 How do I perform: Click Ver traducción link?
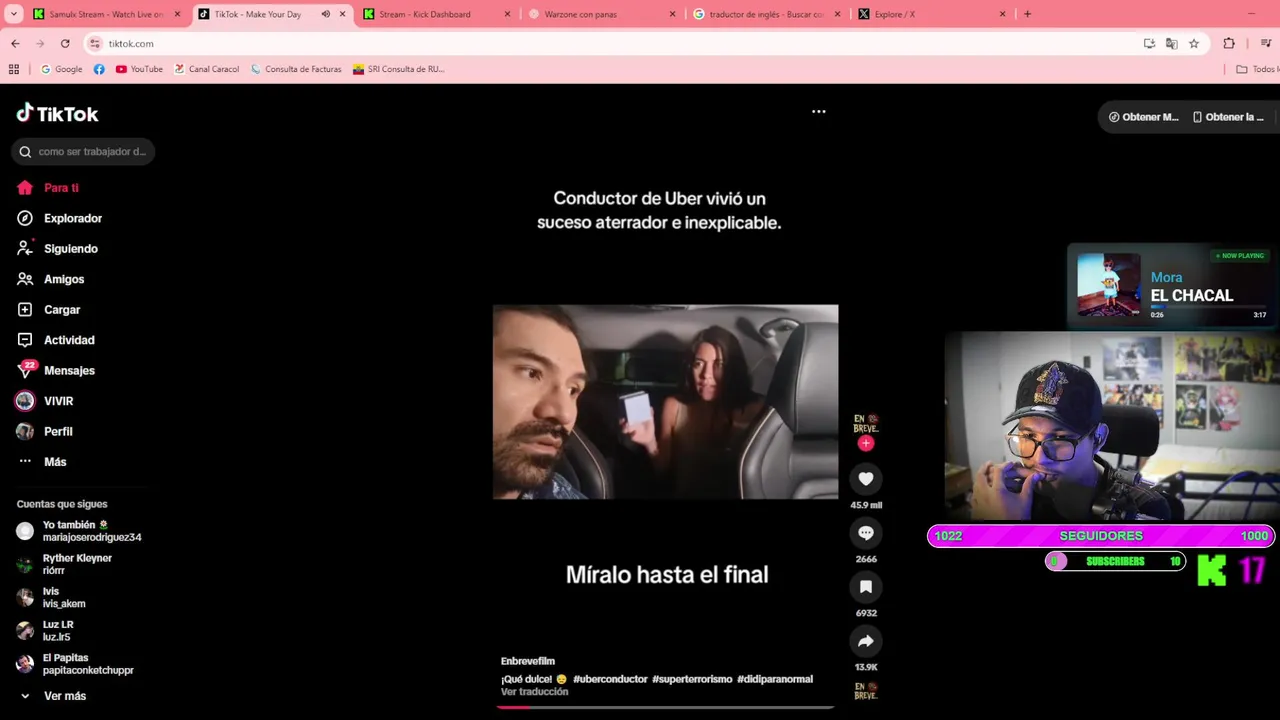coord(534,692)
